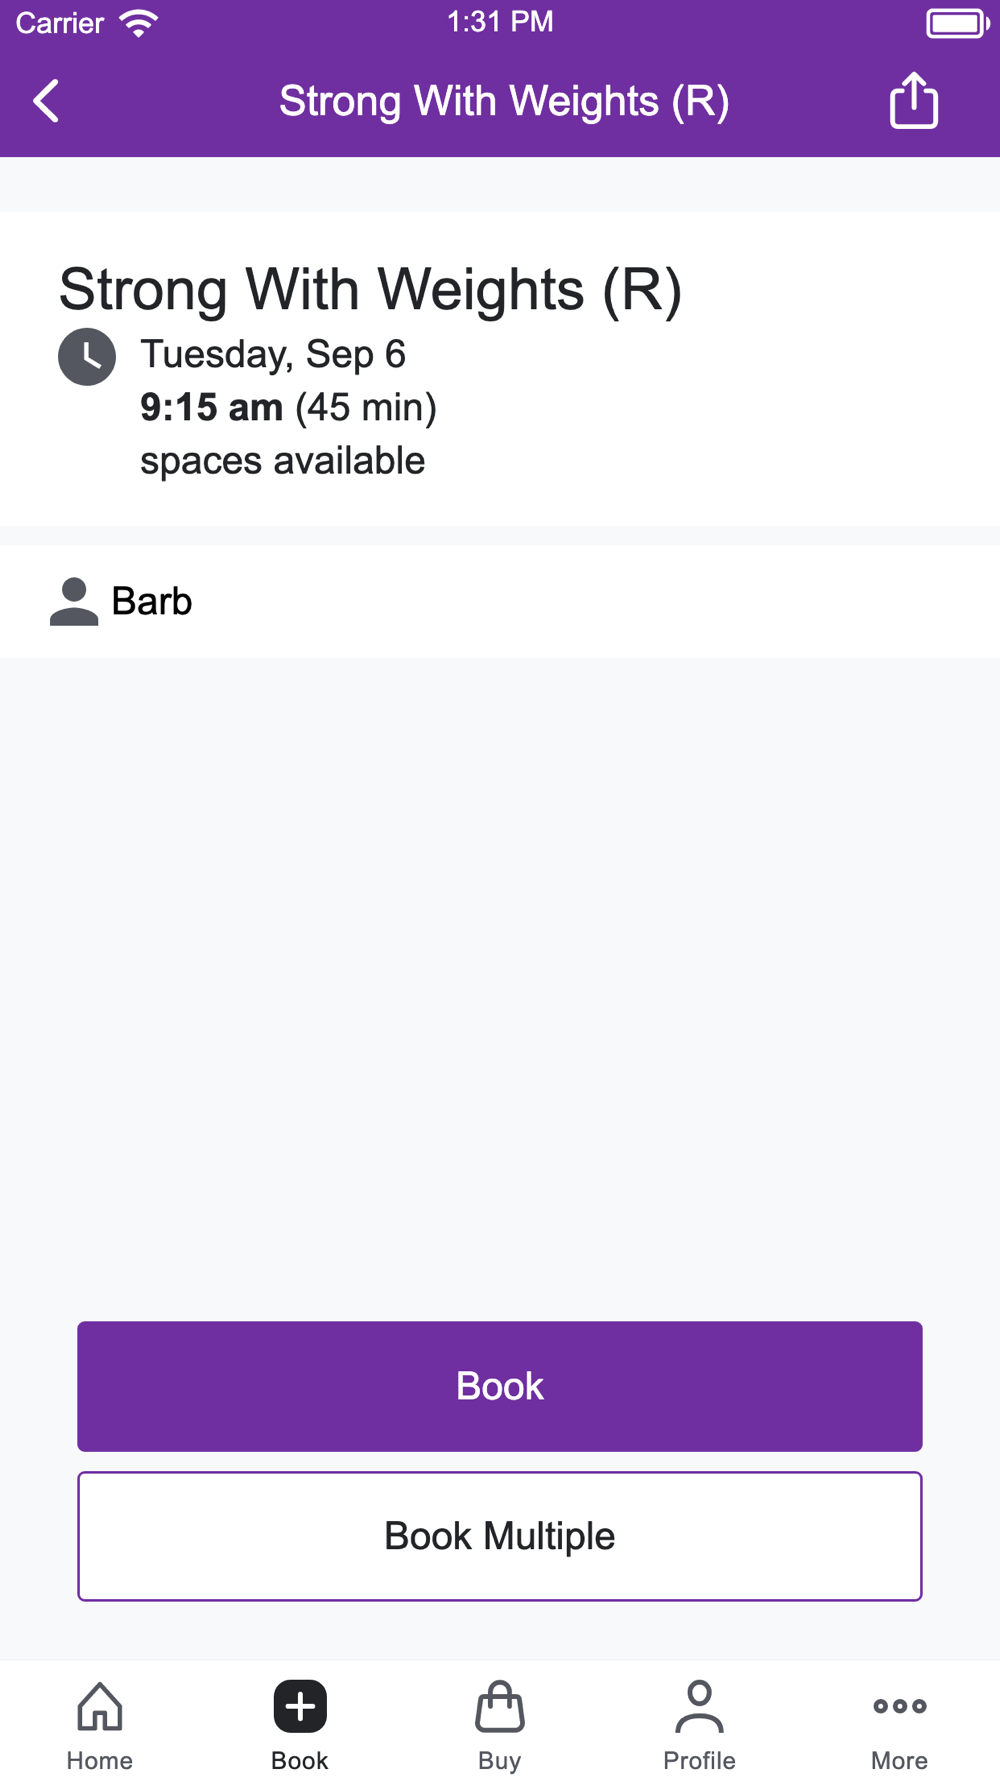Tap the clock icon beside class date
Viewport: 1000px width, 1778px height.
(87, 357)
